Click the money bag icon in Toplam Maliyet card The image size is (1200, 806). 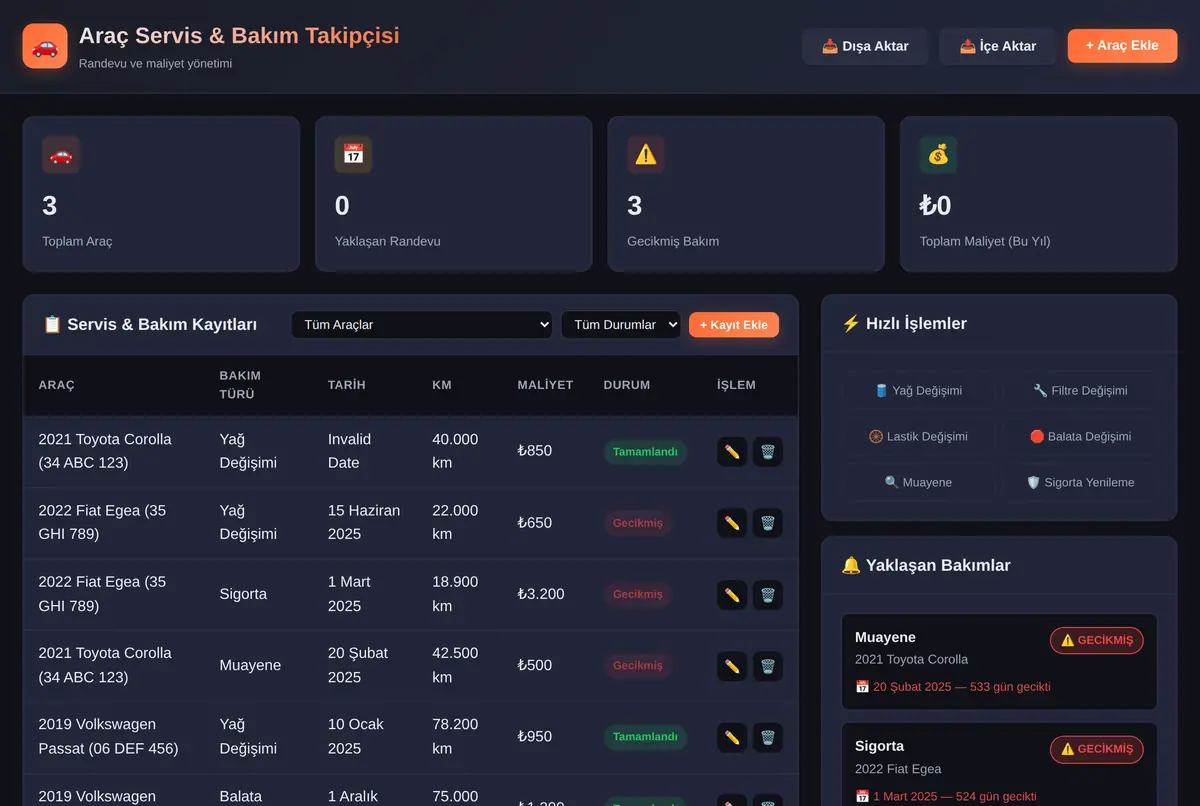[939, 155]
